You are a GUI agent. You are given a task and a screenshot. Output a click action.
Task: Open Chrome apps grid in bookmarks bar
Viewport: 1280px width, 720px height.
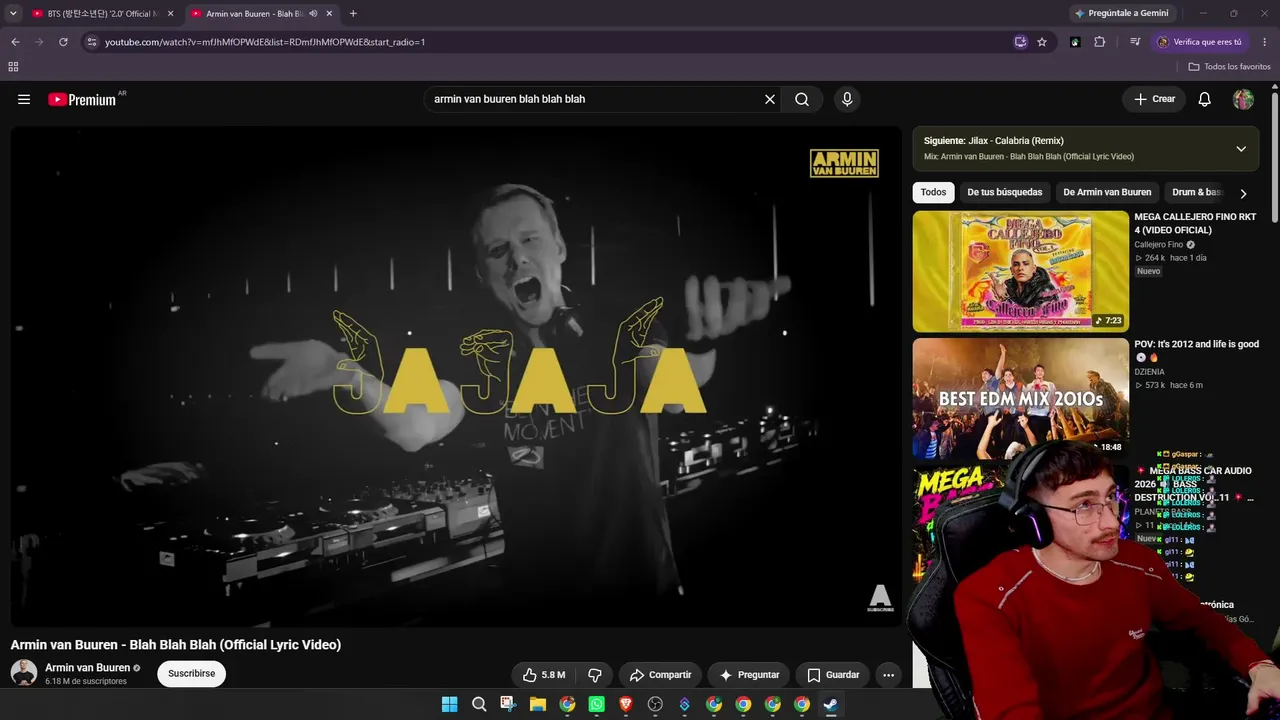13,67
